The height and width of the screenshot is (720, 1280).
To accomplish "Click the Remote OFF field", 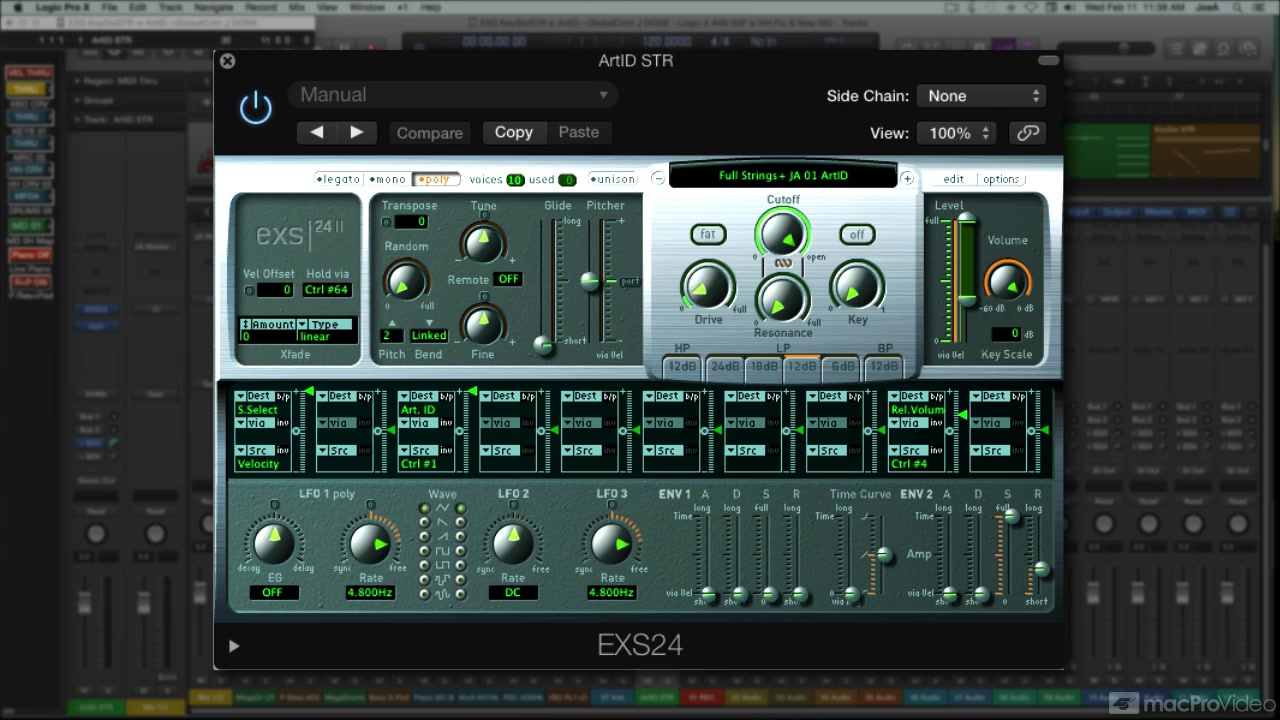I will 508,279.
